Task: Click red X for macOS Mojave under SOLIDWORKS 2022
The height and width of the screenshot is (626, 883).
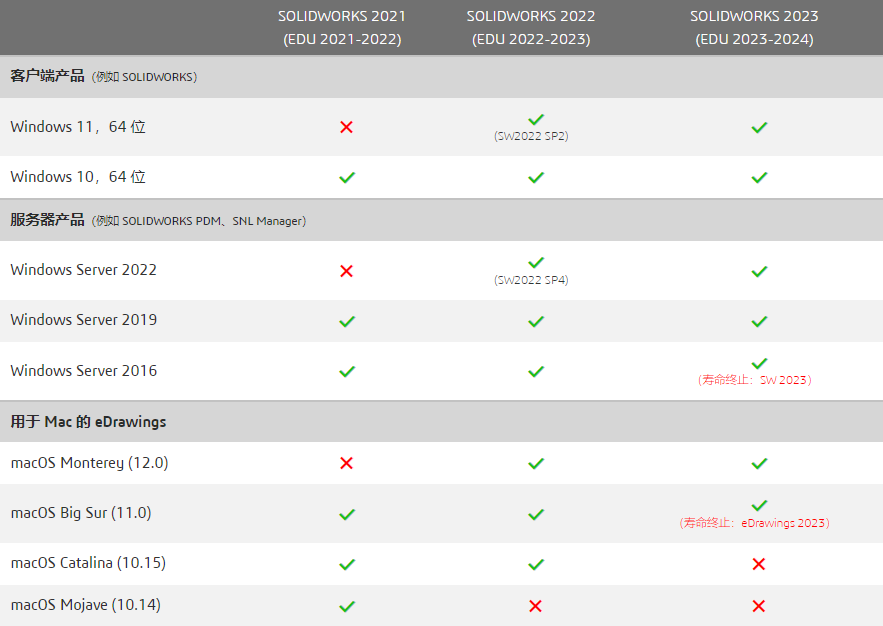Action: [x=536, y=606]
